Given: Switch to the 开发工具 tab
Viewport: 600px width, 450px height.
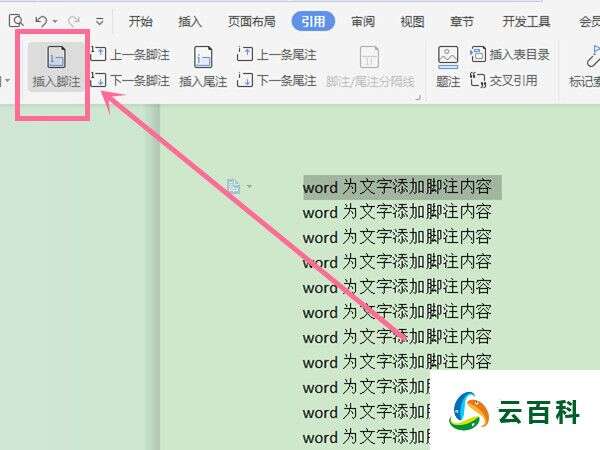Looking at the screenshot, I should [x=526, y=21].
